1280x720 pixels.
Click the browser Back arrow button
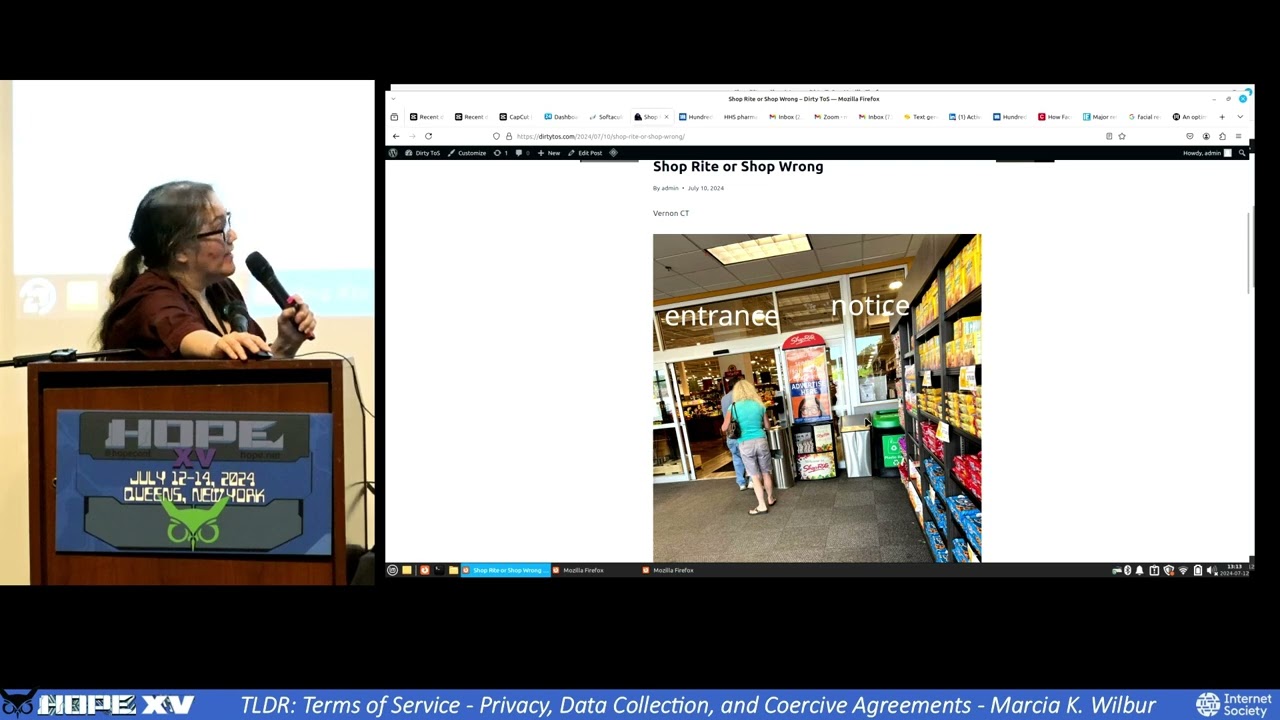(x=396, y=136)
